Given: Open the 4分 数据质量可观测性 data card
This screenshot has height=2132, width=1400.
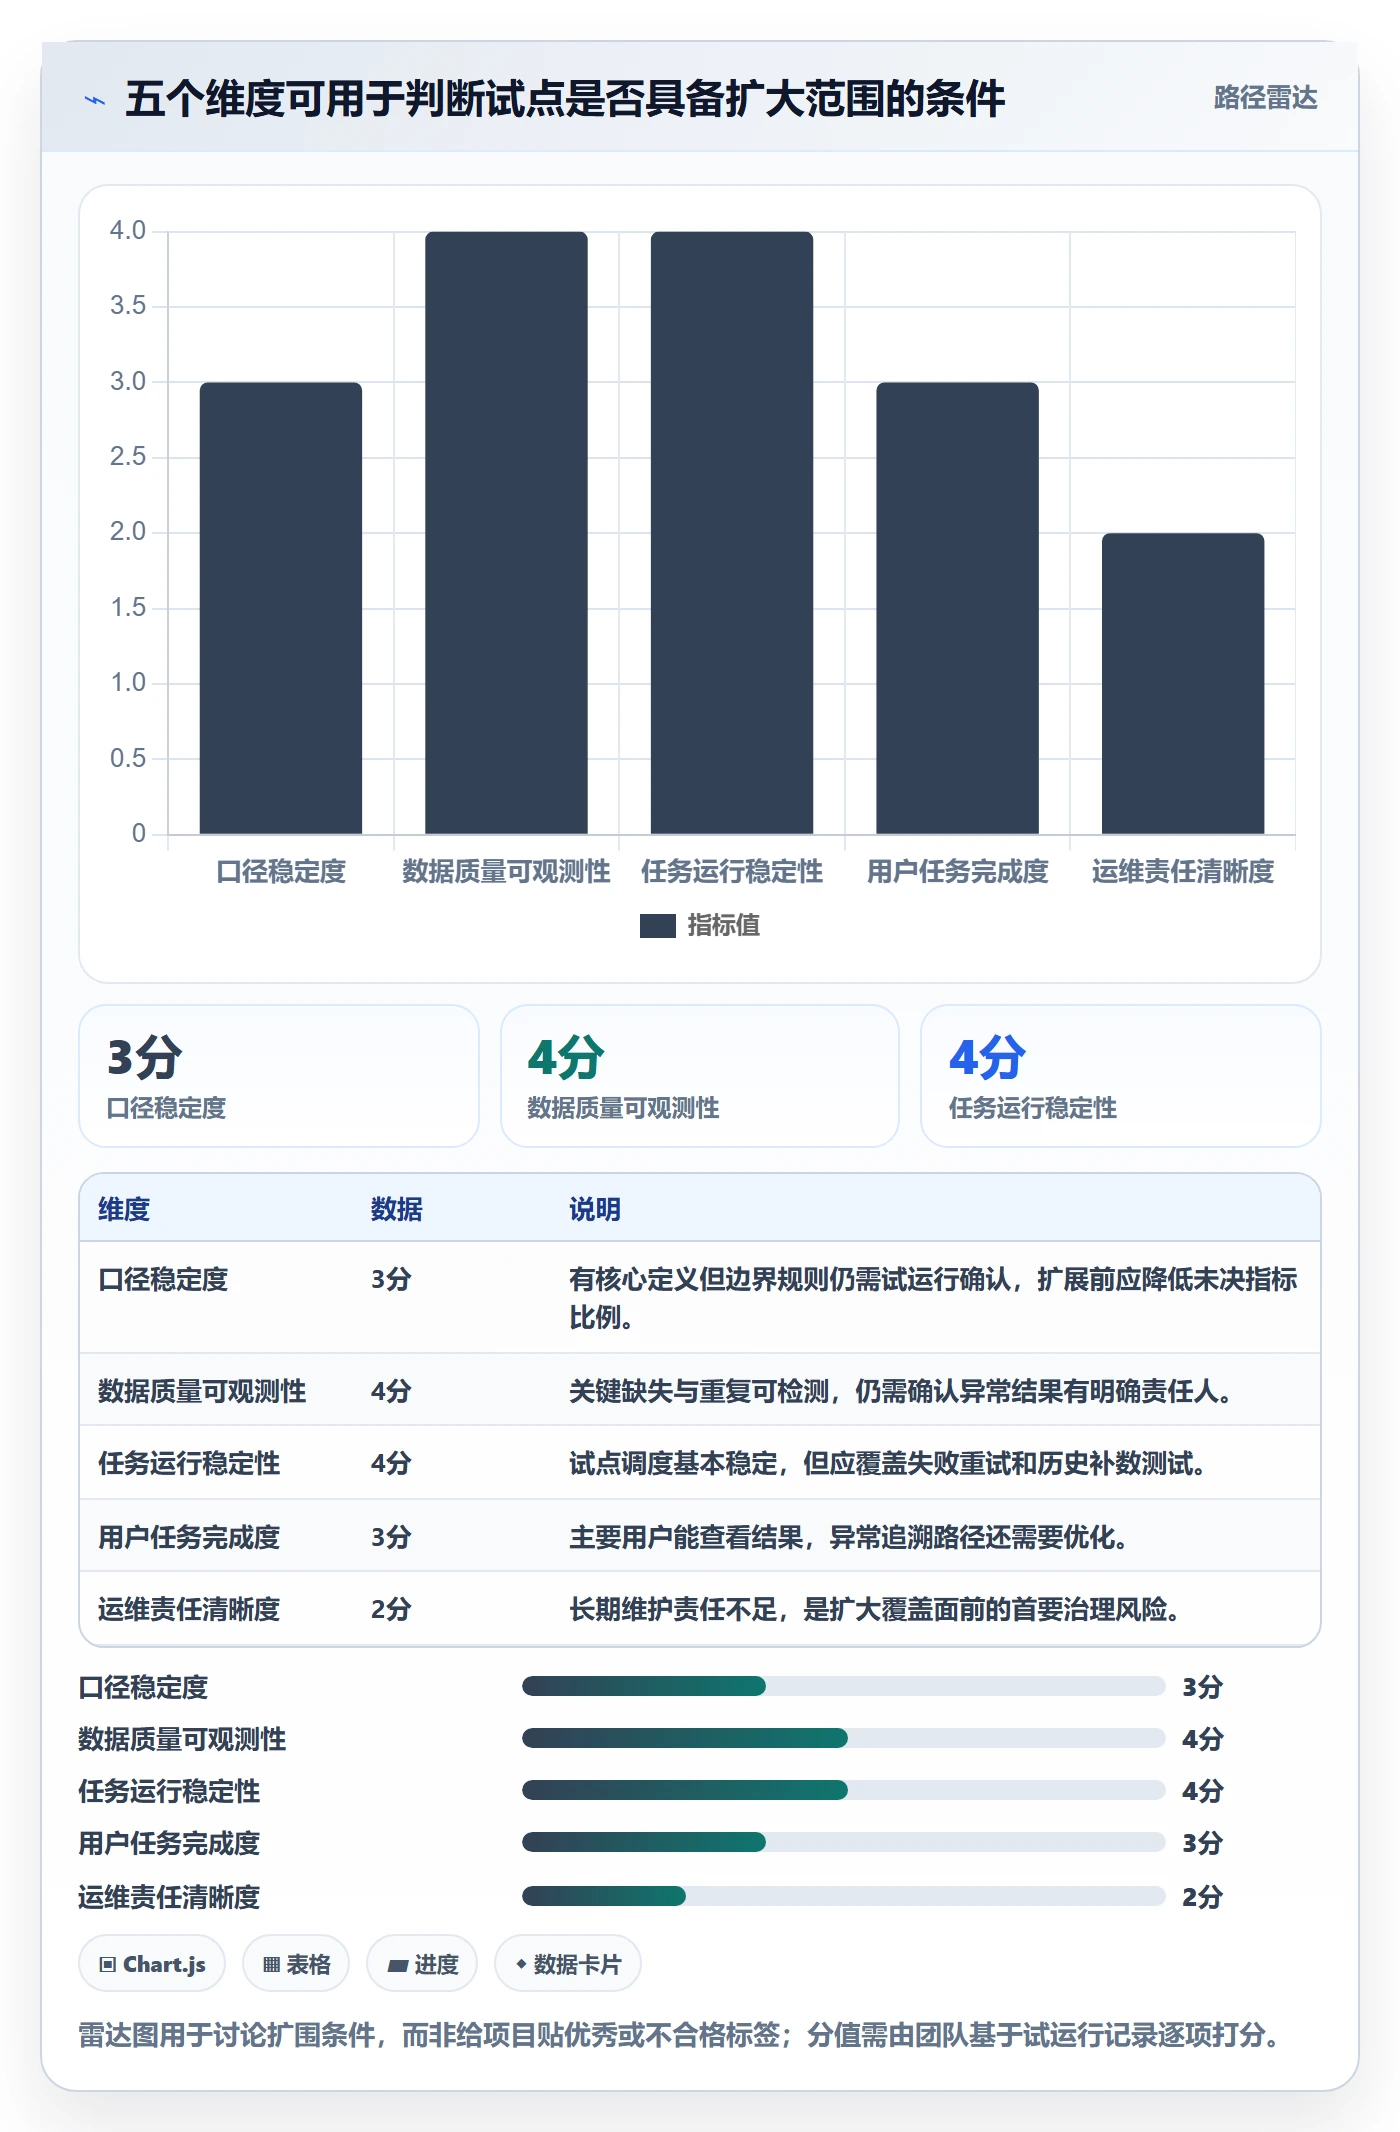Looking at the screenshot, I should (700, 1076).
